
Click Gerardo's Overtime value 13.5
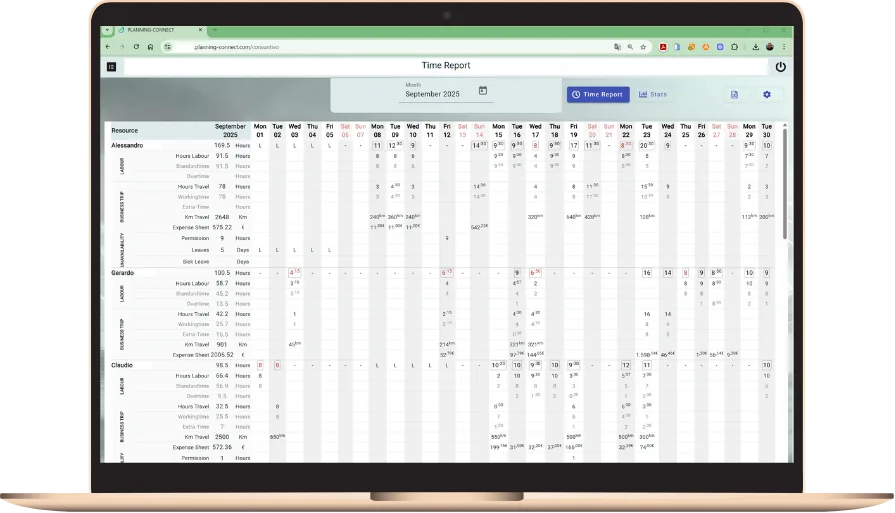[x=222, y=304]
